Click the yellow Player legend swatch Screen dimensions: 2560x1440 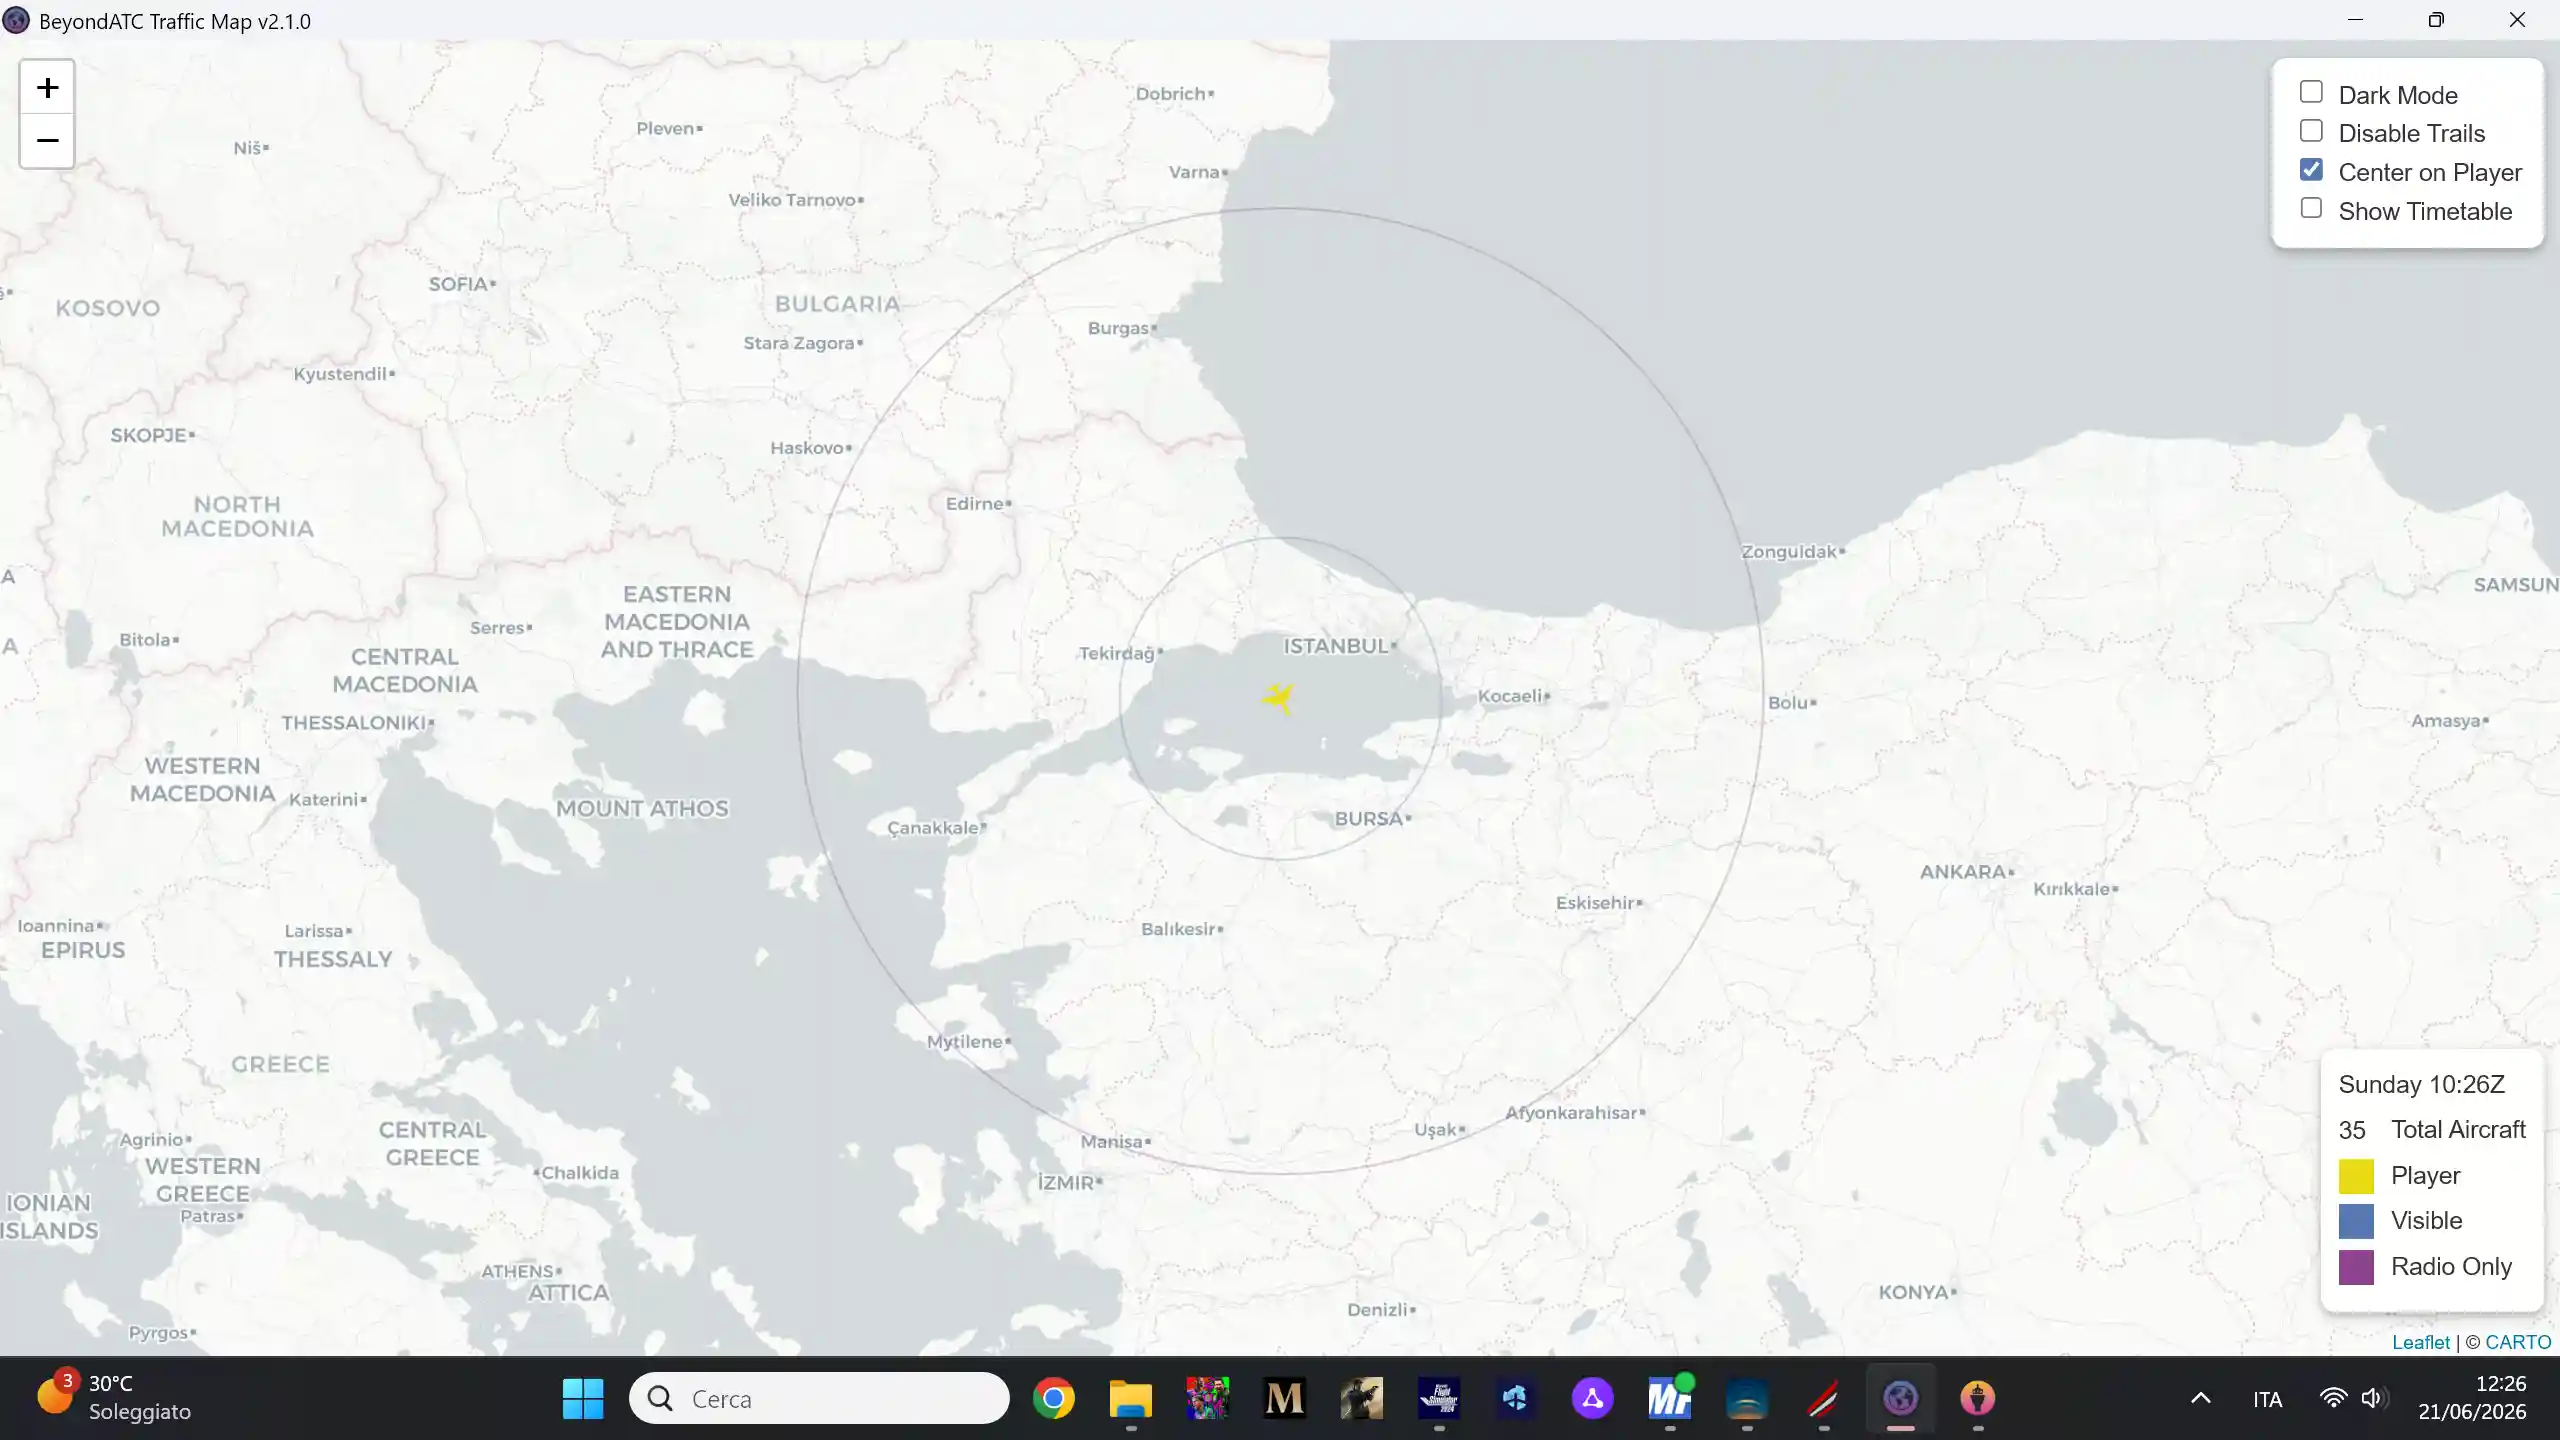[2356, 1176]
